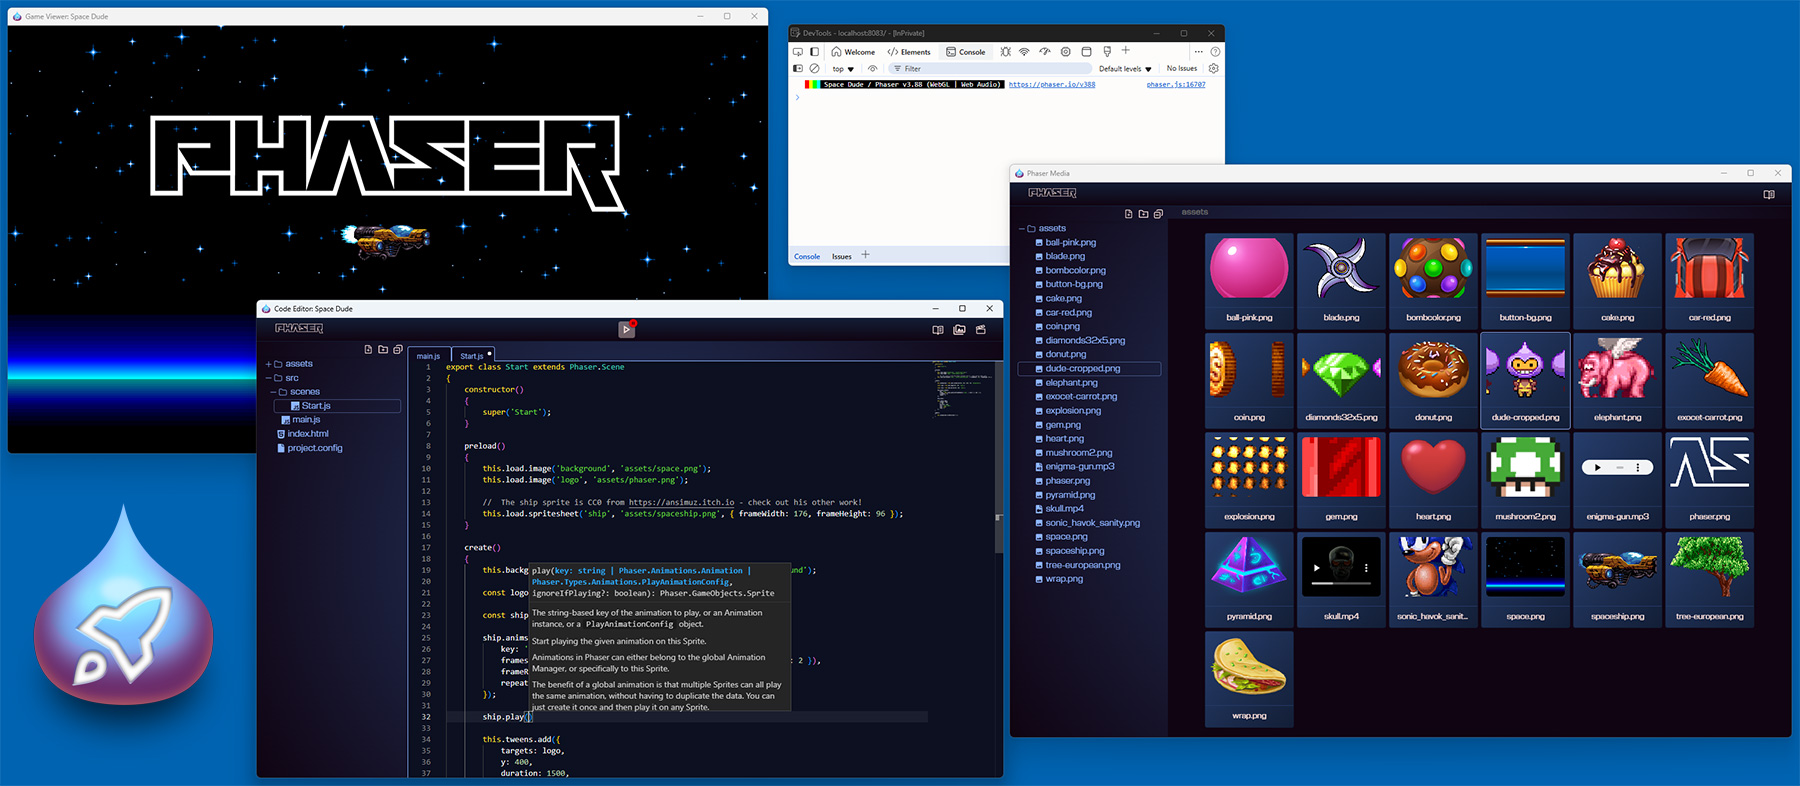Open console settings gear in DevTools
The width and height of the screenshot is (1800, 786).
click(x=1214, y=69)
